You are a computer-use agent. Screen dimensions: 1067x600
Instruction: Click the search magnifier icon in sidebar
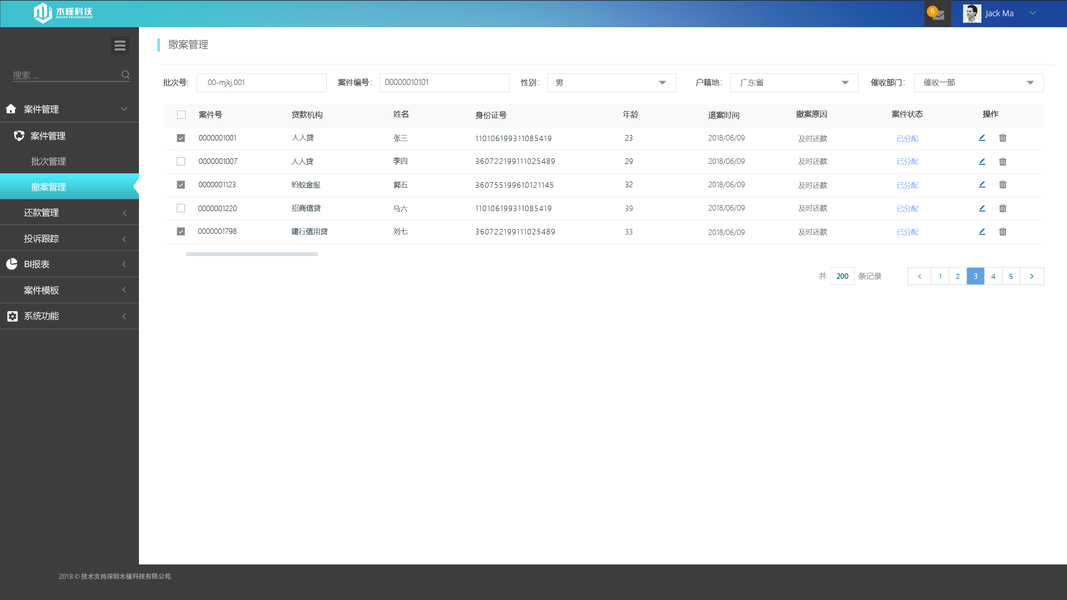(125, 75)
